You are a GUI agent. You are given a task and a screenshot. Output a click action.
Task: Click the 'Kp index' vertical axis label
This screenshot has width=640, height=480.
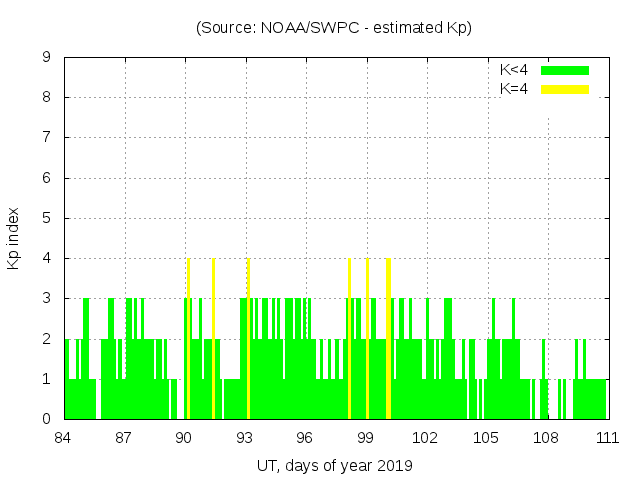(14, 238)
